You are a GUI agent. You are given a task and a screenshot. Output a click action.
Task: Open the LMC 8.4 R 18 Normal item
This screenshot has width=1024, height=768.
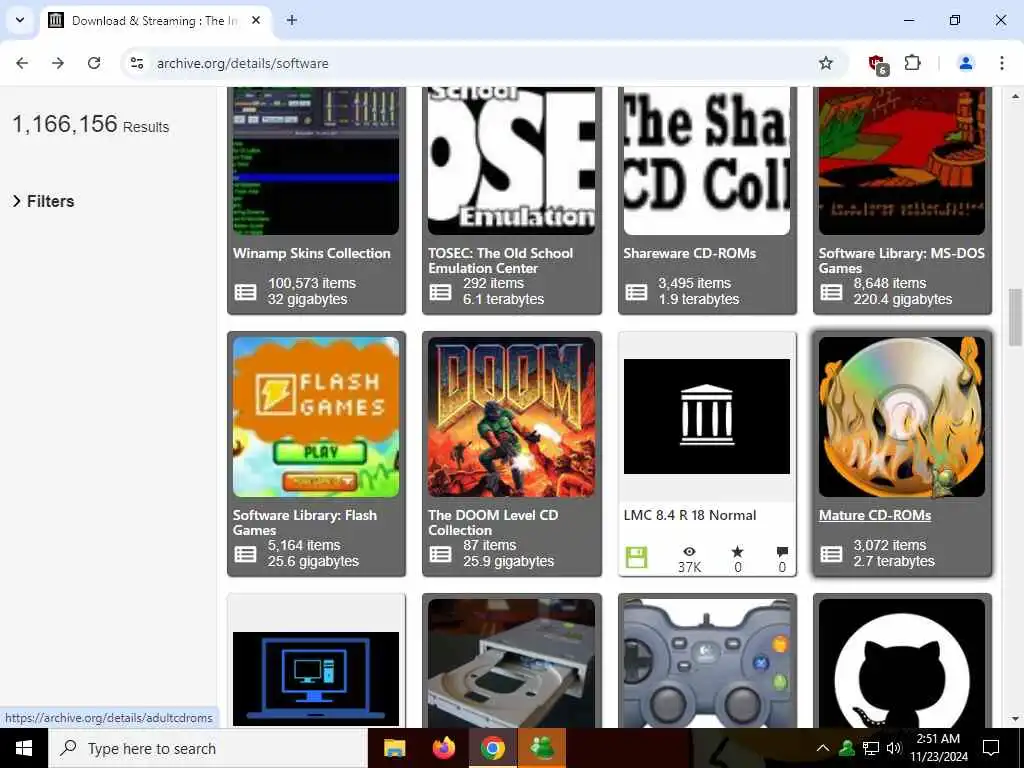(x=690, y=515)
